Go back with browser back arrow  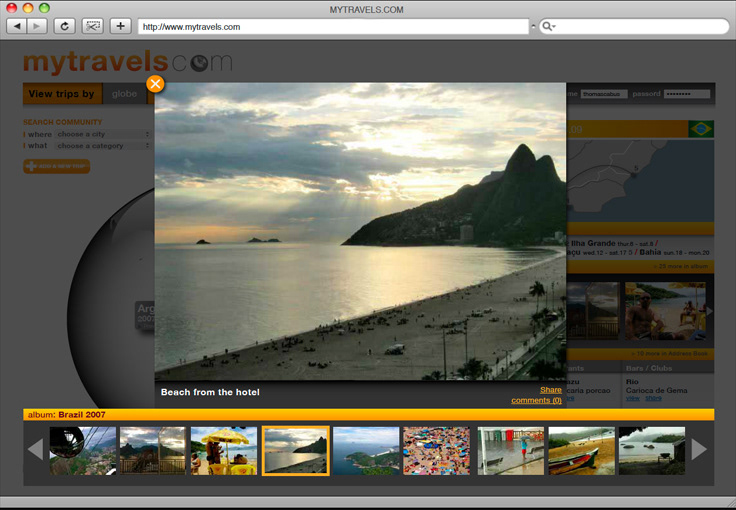17,26
